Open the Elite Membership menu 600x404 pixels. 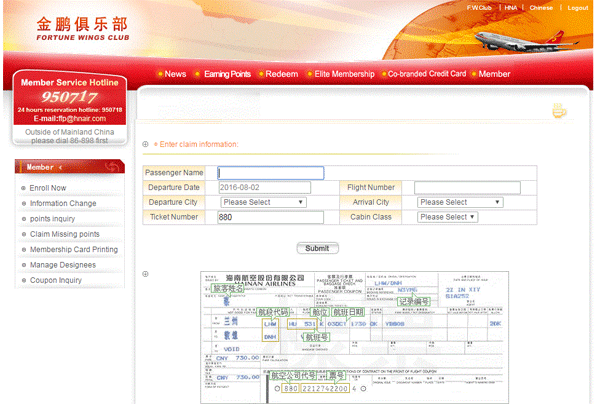click(x=344, y=74)
